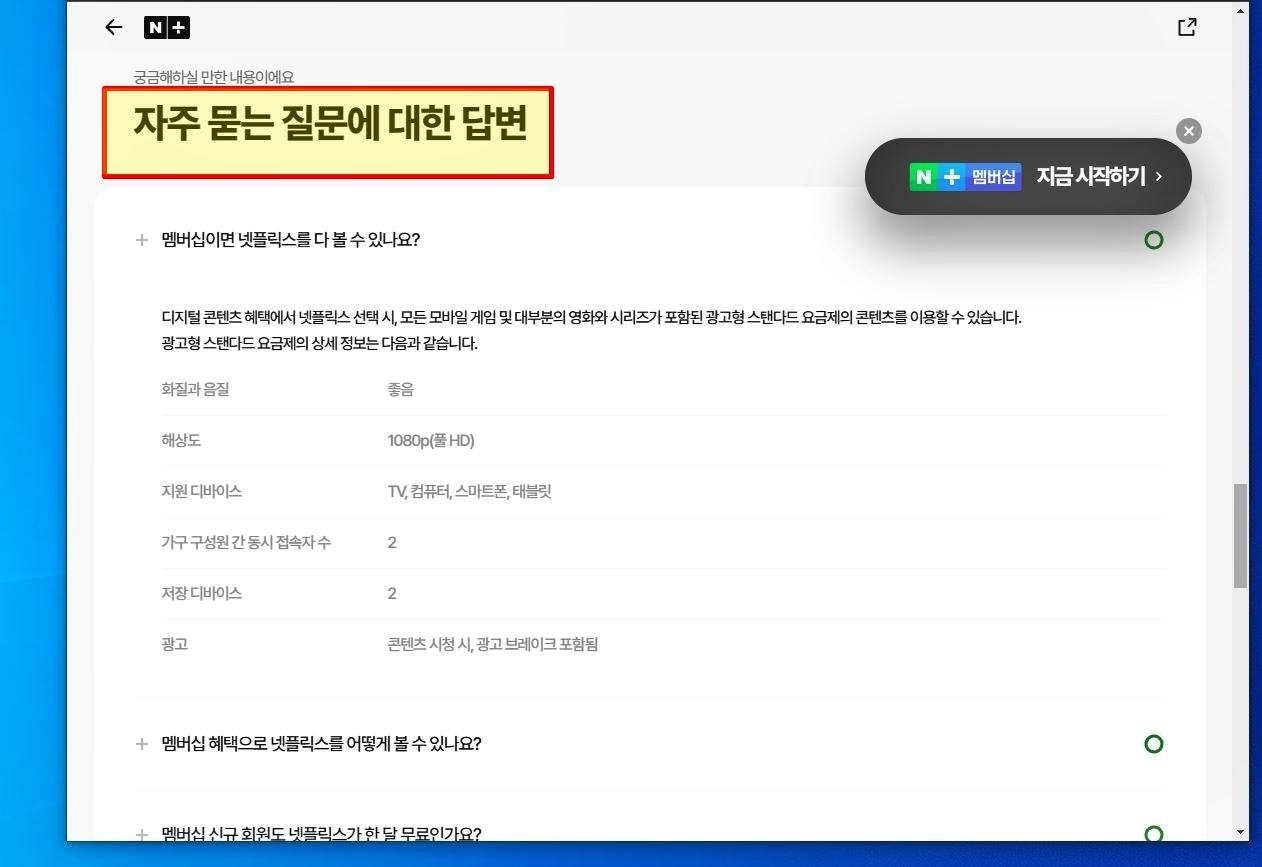Open page in external window icon

[1187, 27]
